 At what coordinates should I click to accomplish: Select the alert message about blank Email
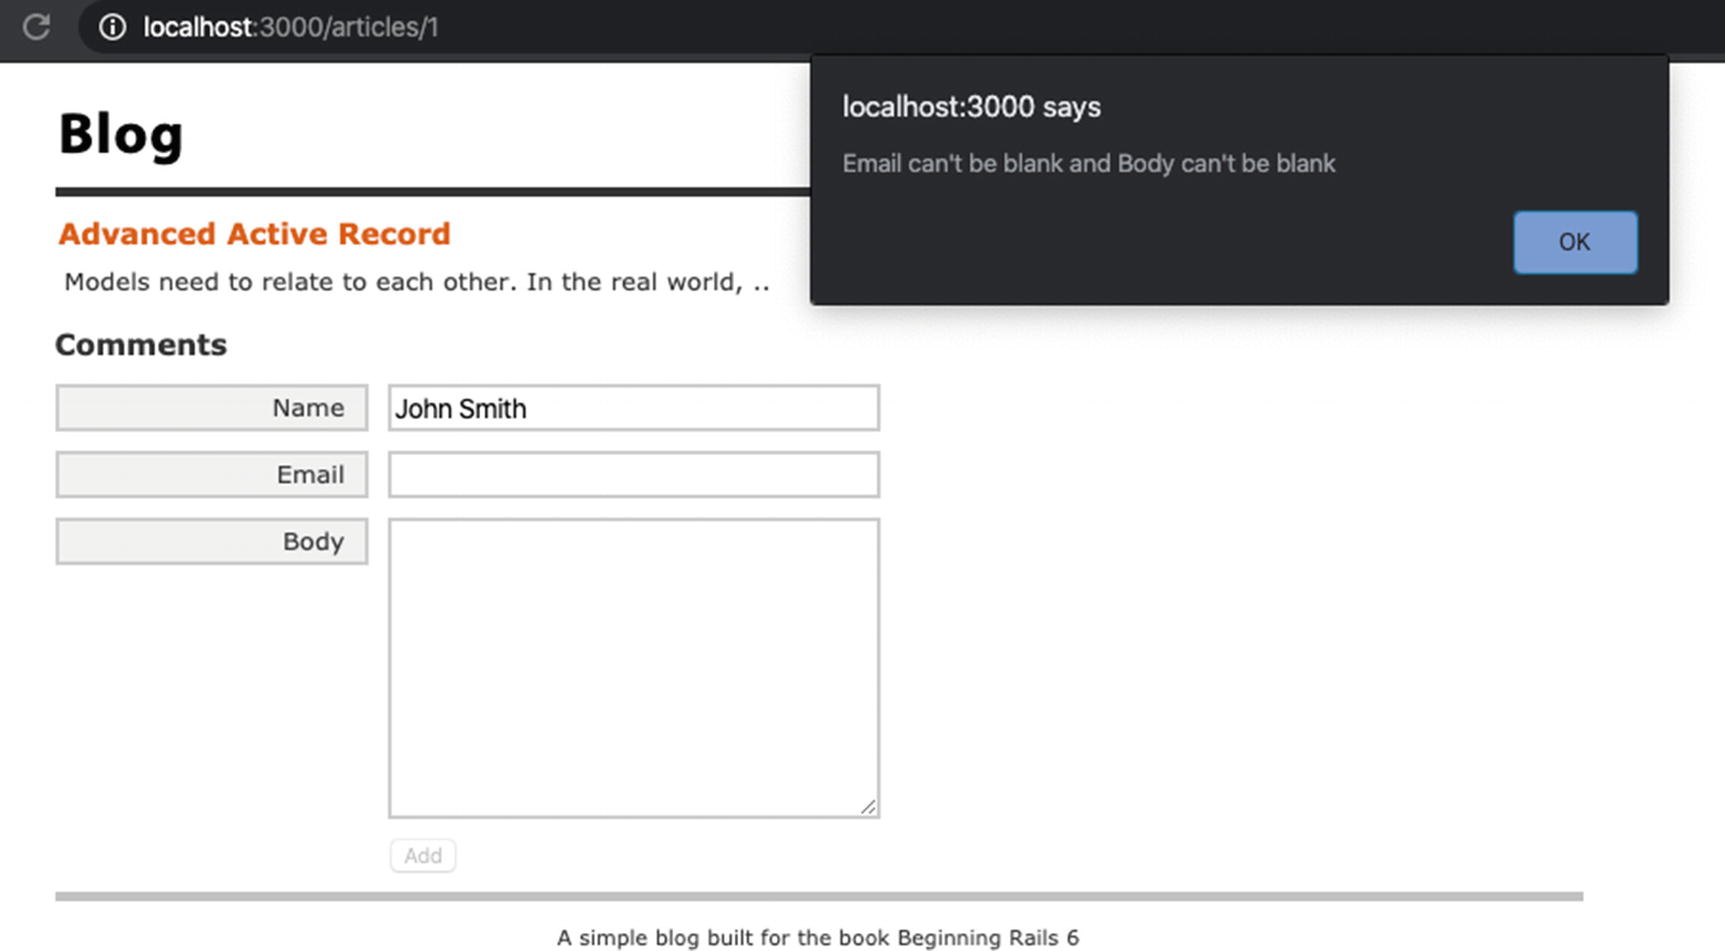(1089, 164)
